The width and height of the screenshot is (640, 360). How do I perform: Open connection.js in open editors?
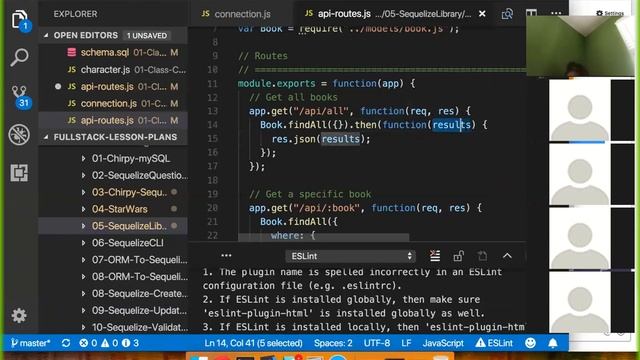coord(113,103)
